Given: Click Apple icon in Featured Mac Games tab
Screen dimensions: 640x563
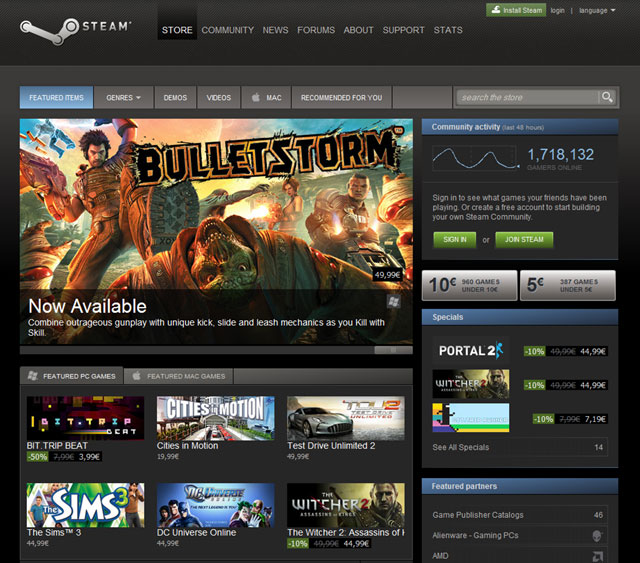Looking at the screenshot, I should [x=137, y=376].
